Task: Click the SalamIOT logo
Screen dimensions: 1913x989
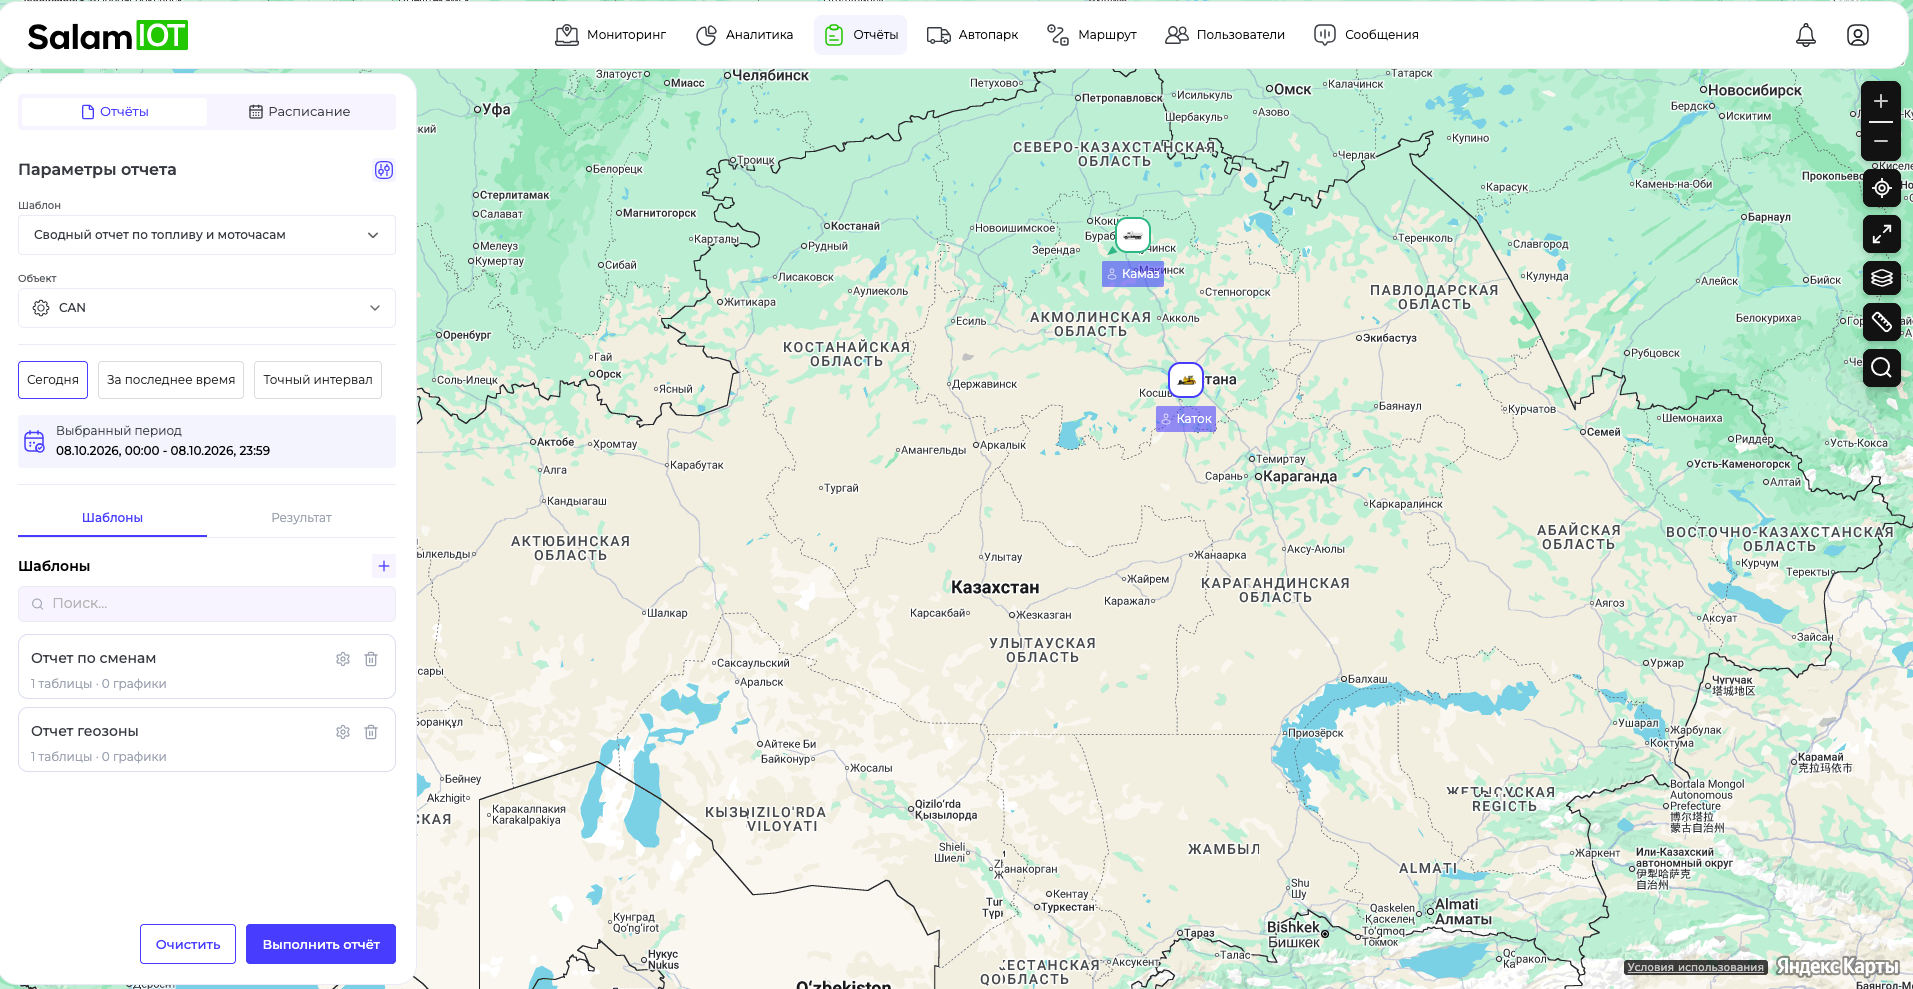Action: pyautogui.click(x=108, y=36)
